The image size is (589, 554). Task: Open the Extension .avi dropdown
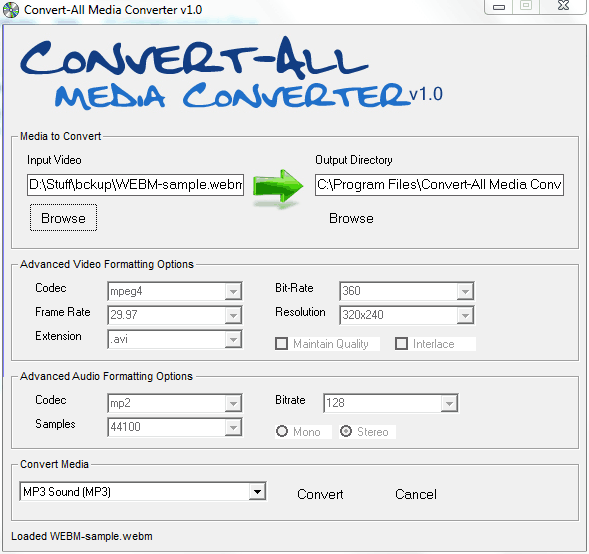point(175,339)
